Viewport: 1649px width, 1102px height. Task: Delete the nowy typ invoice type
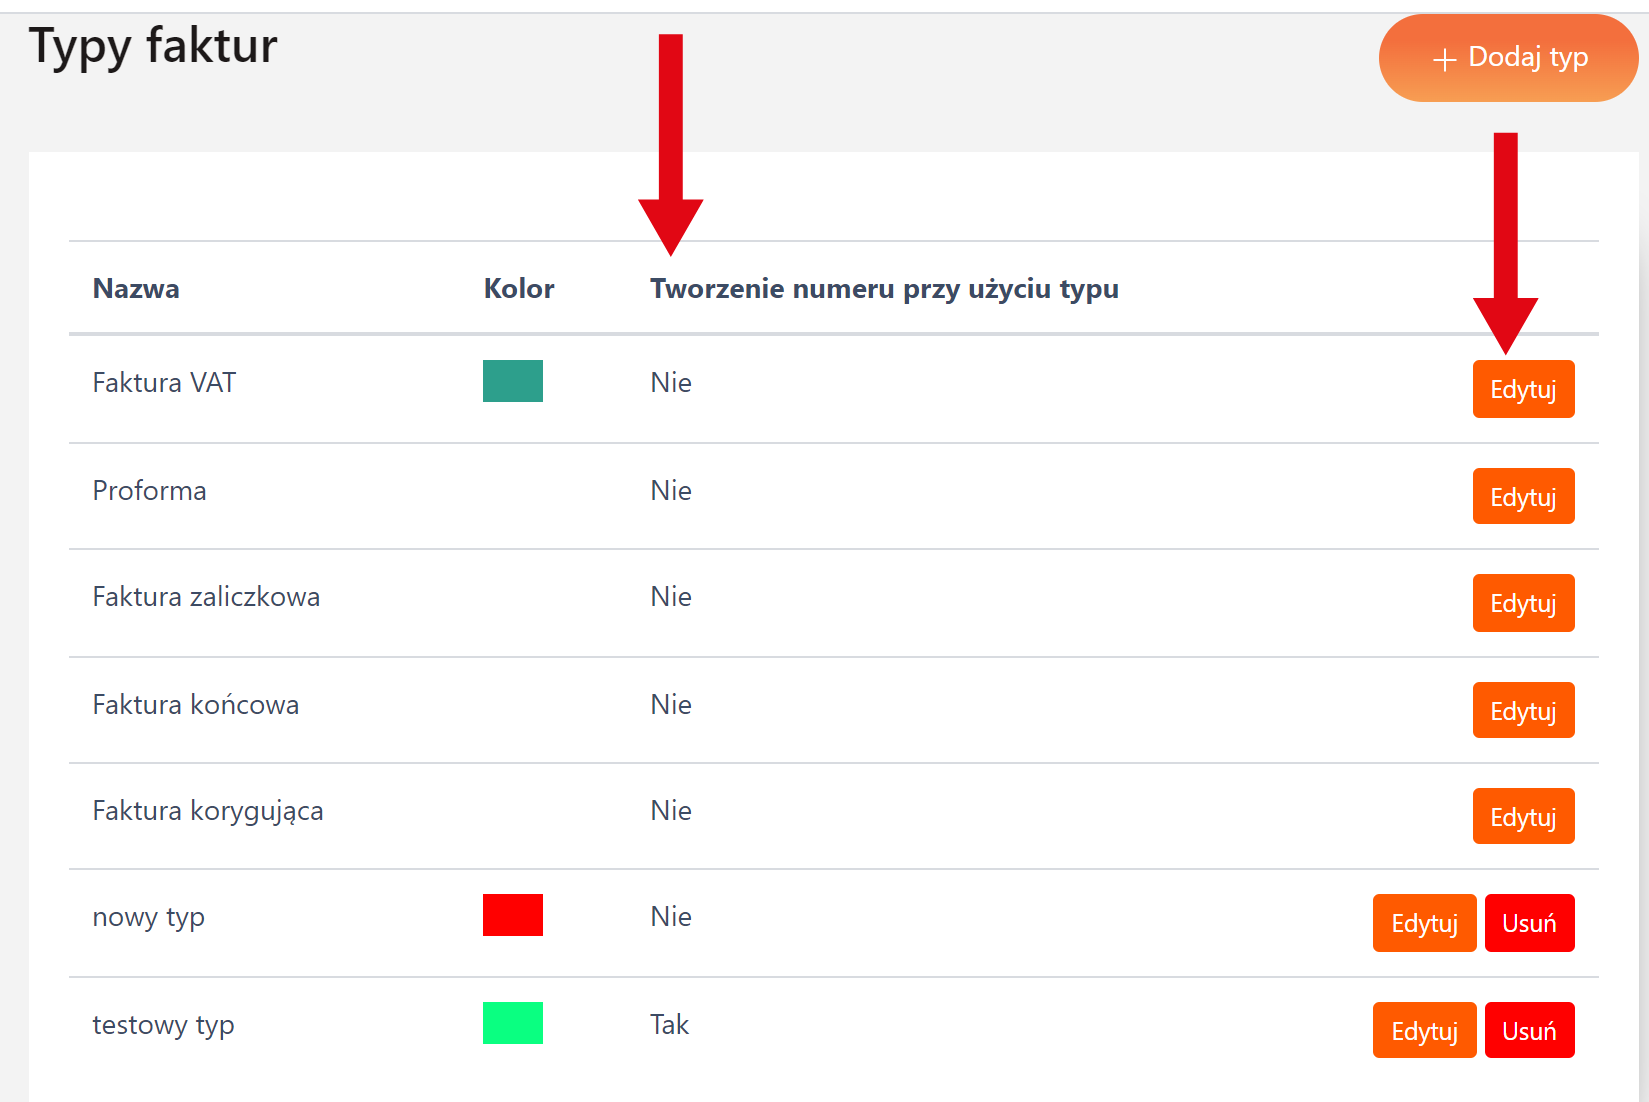(1529, 923)
